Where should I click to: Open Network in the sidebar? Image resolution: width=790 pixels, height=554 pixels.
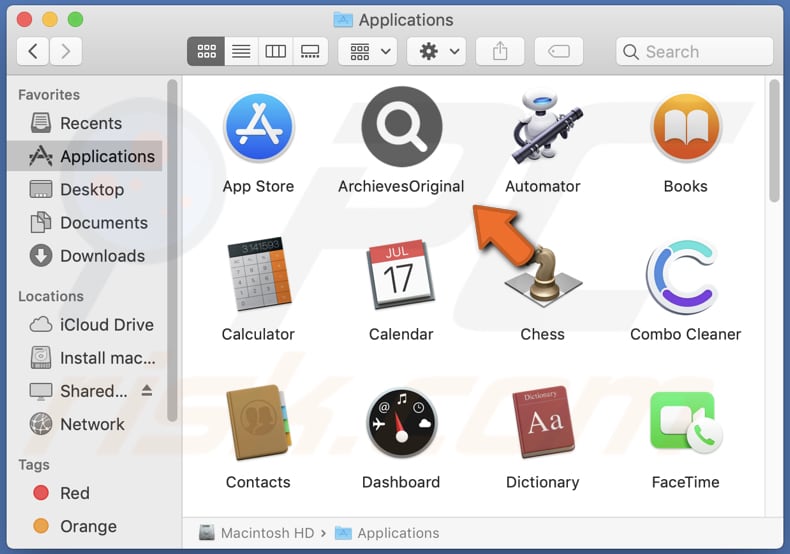pyautogui.click(x=85, y=425)
